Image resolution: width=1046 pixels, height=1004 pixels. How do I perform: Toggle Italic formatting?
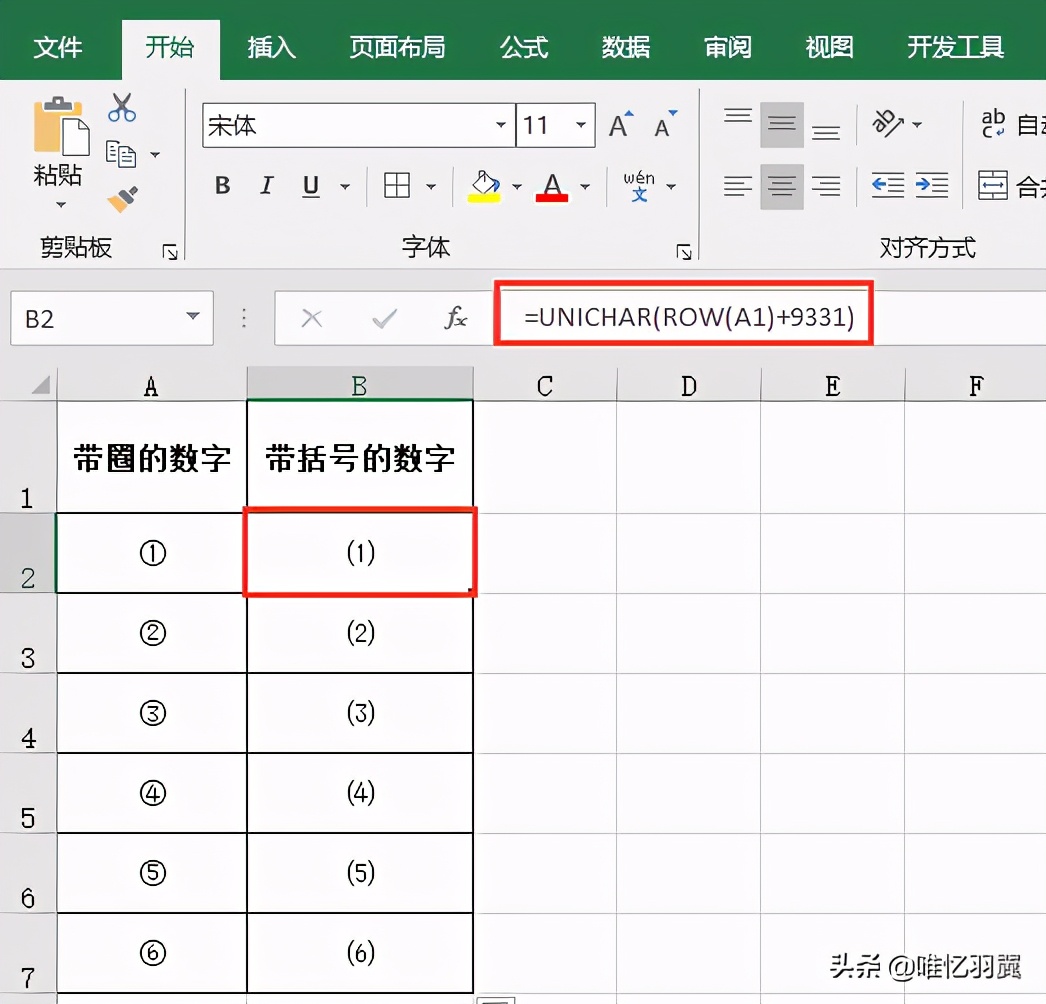(x=267, y=185)
